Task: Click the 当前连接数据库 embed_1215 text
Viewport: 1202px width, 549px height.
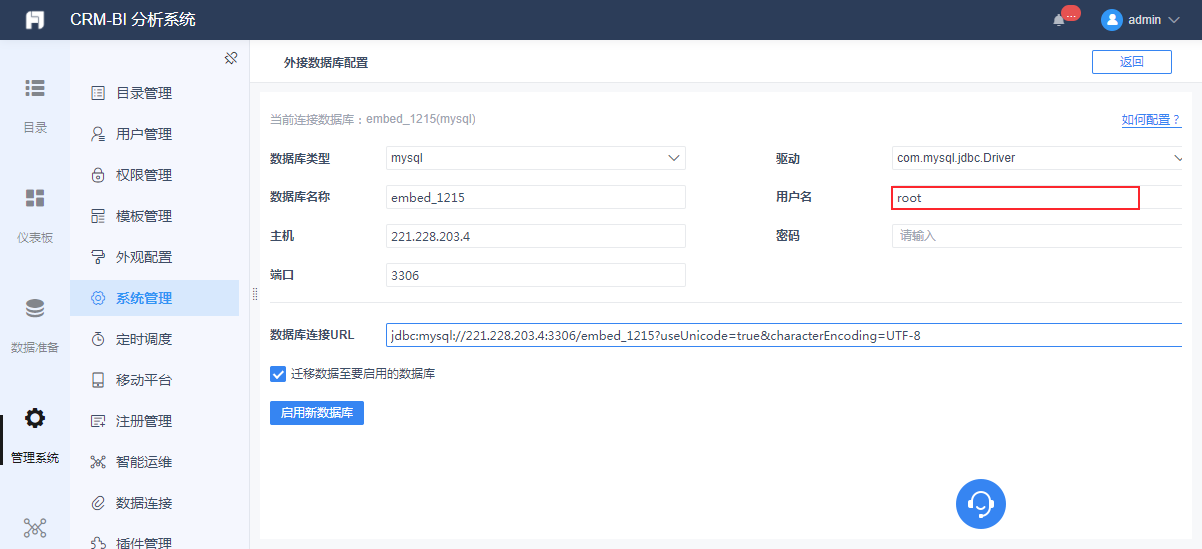Action: (373, 119)
